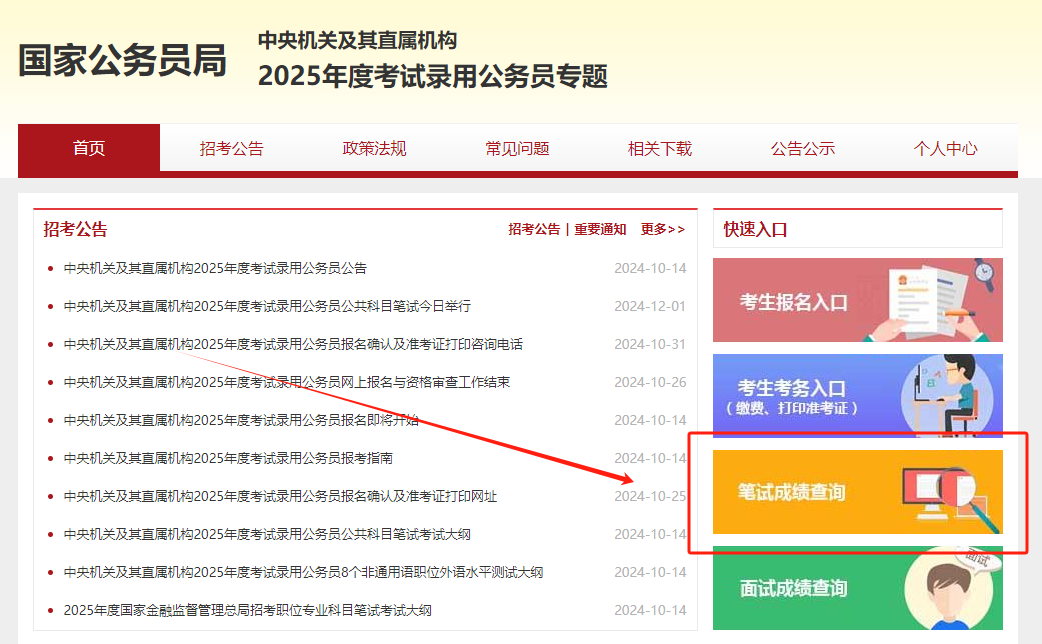
Task: Go to 个人中心 page
Action: coord(945,149)
